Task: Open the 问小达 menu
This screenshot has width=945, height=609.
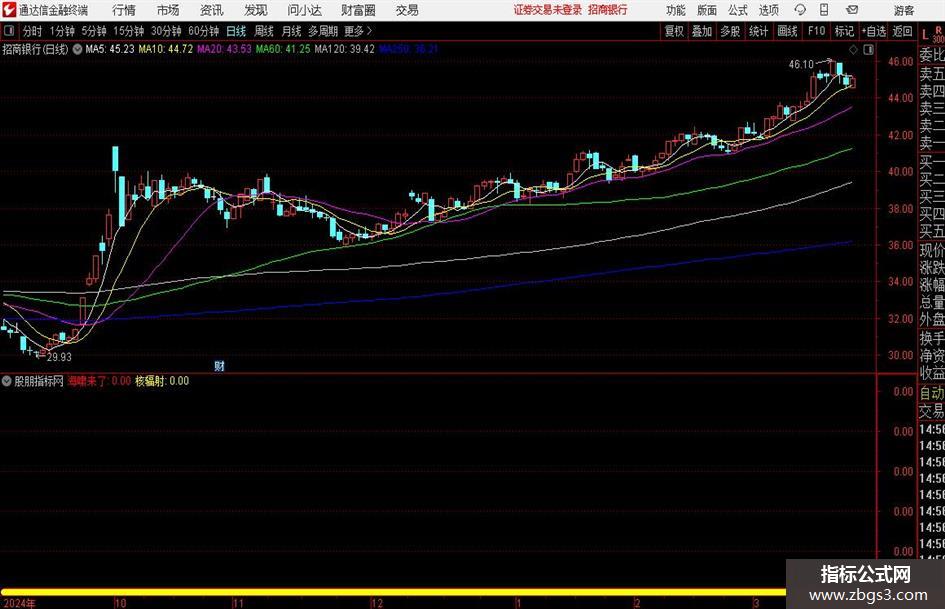Action: 304,10
